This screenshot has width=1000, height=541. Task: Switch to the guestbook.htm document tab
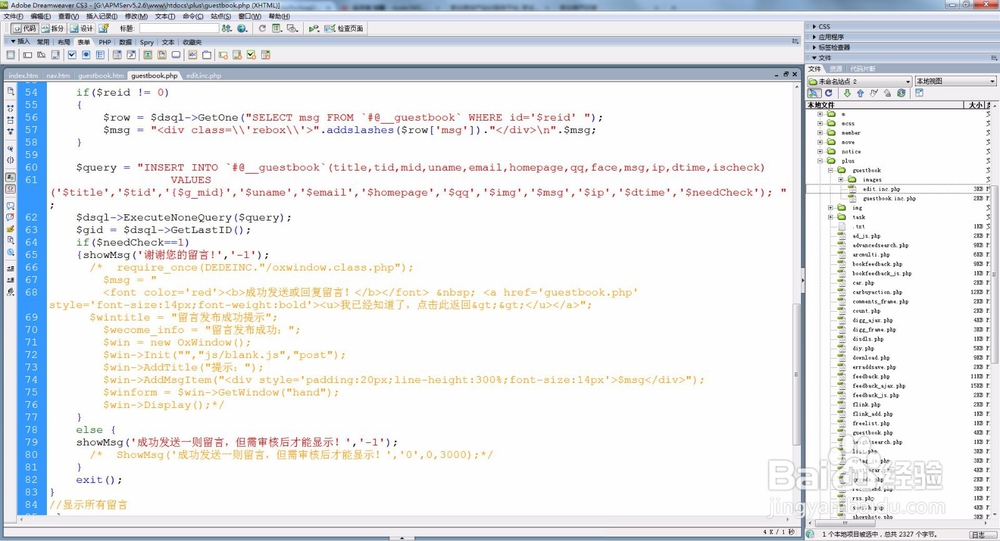tap(101, 75)
